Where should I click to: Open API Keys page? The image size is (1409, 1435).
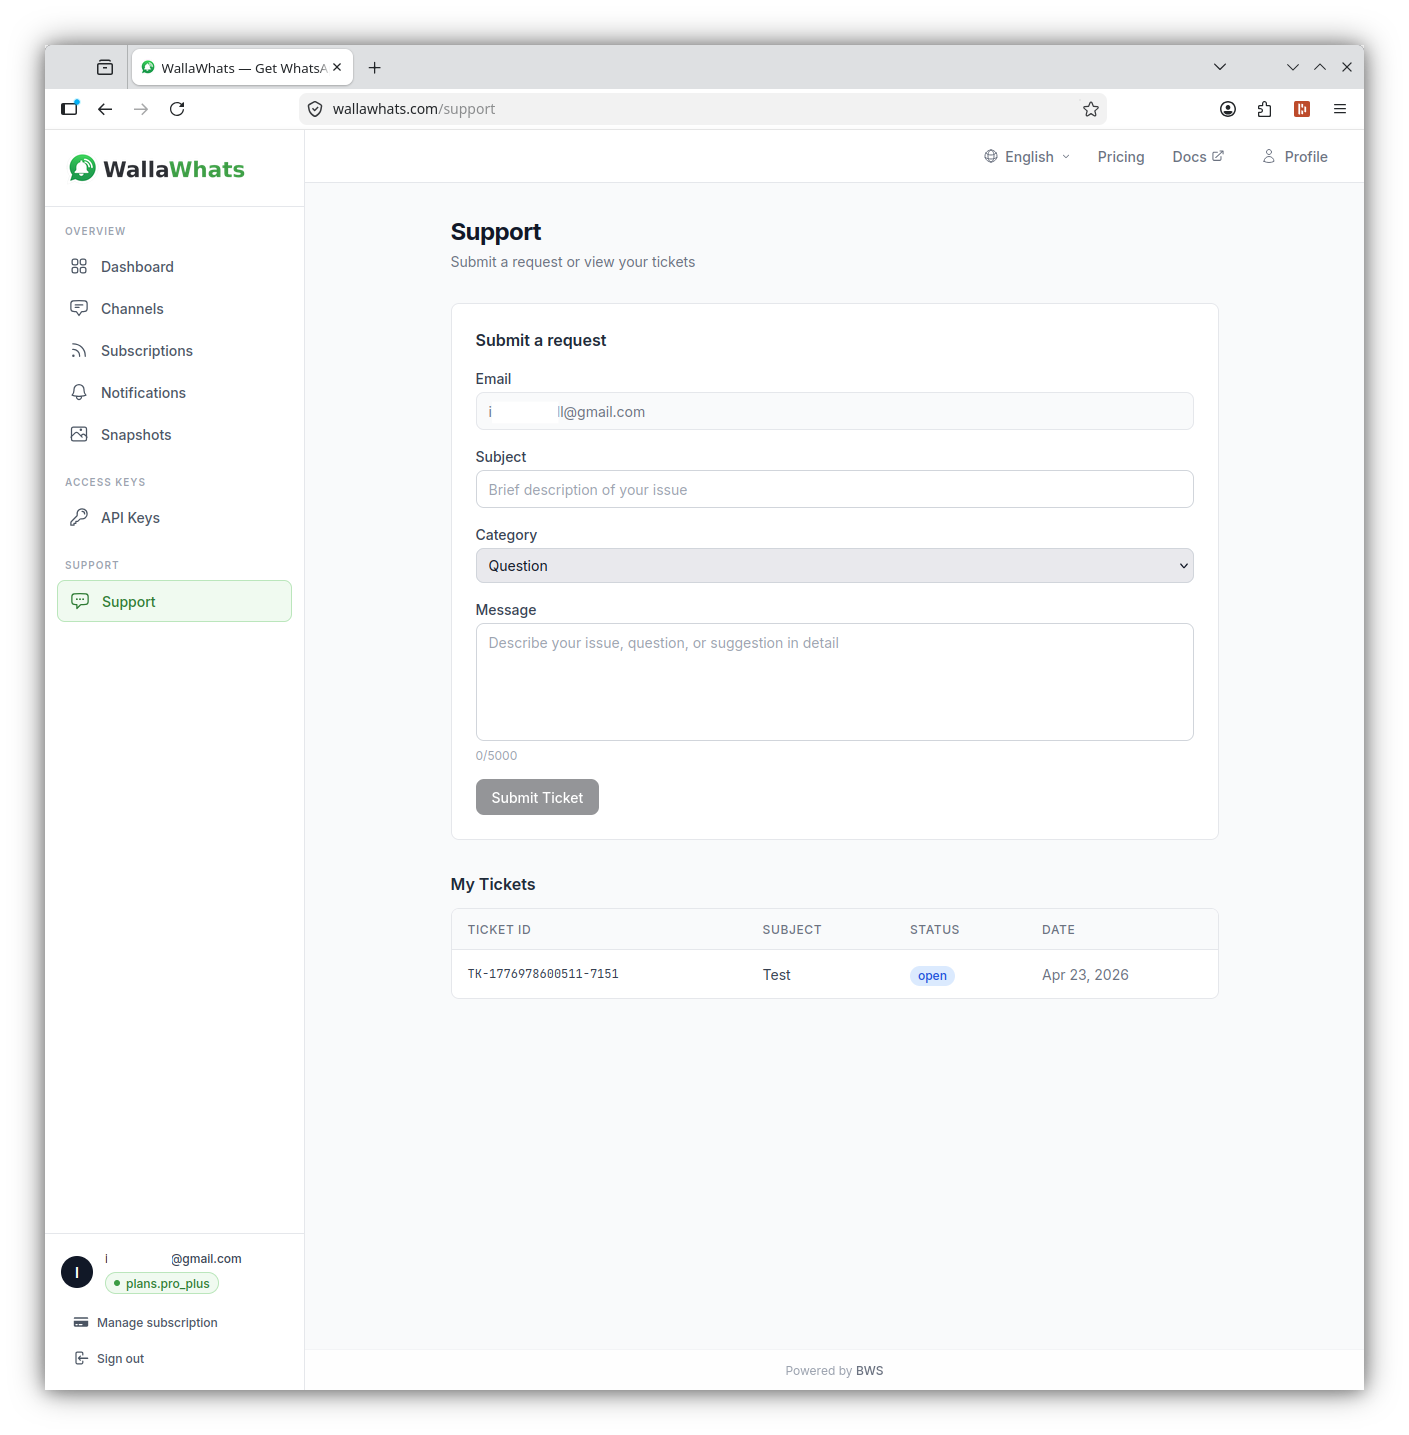point(174,518)
